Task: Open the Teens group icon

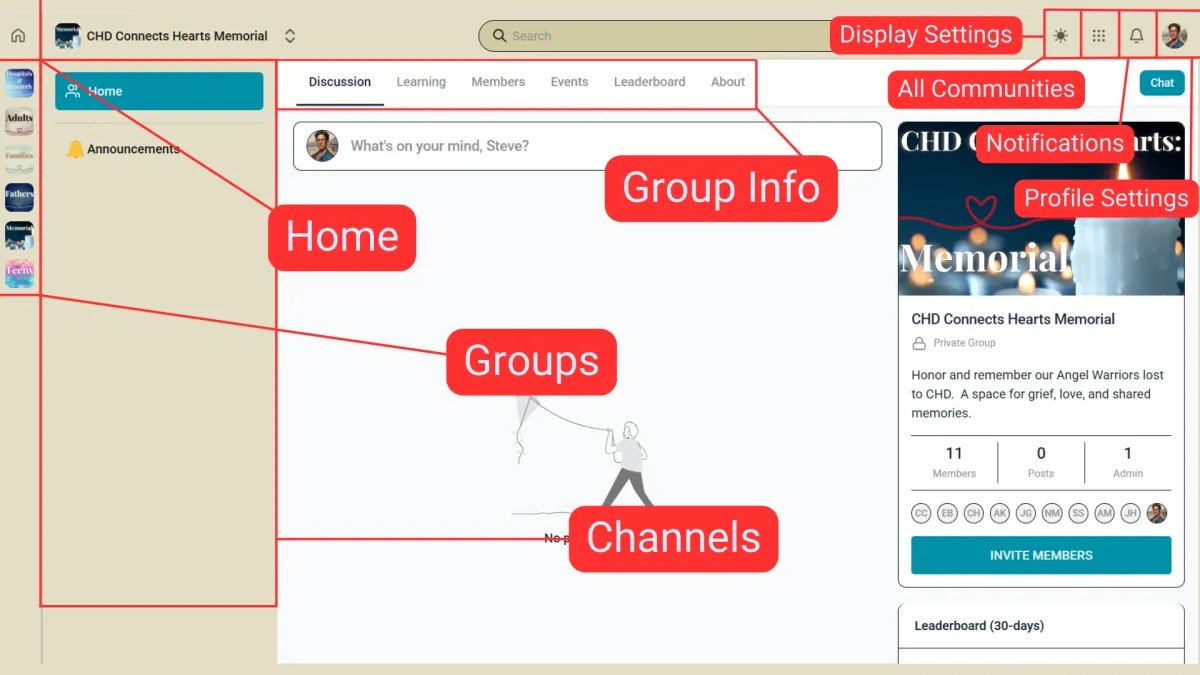Action: click(x=19, y=273)
